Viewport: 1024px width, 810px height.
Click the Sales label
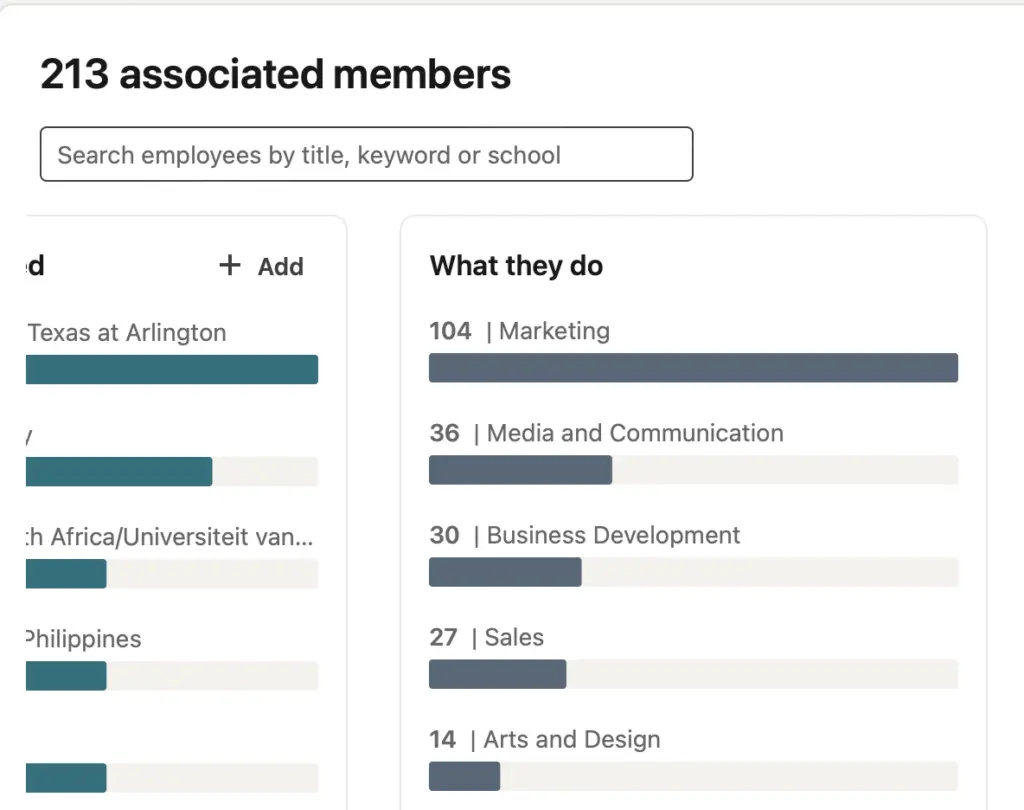(514, 637)
